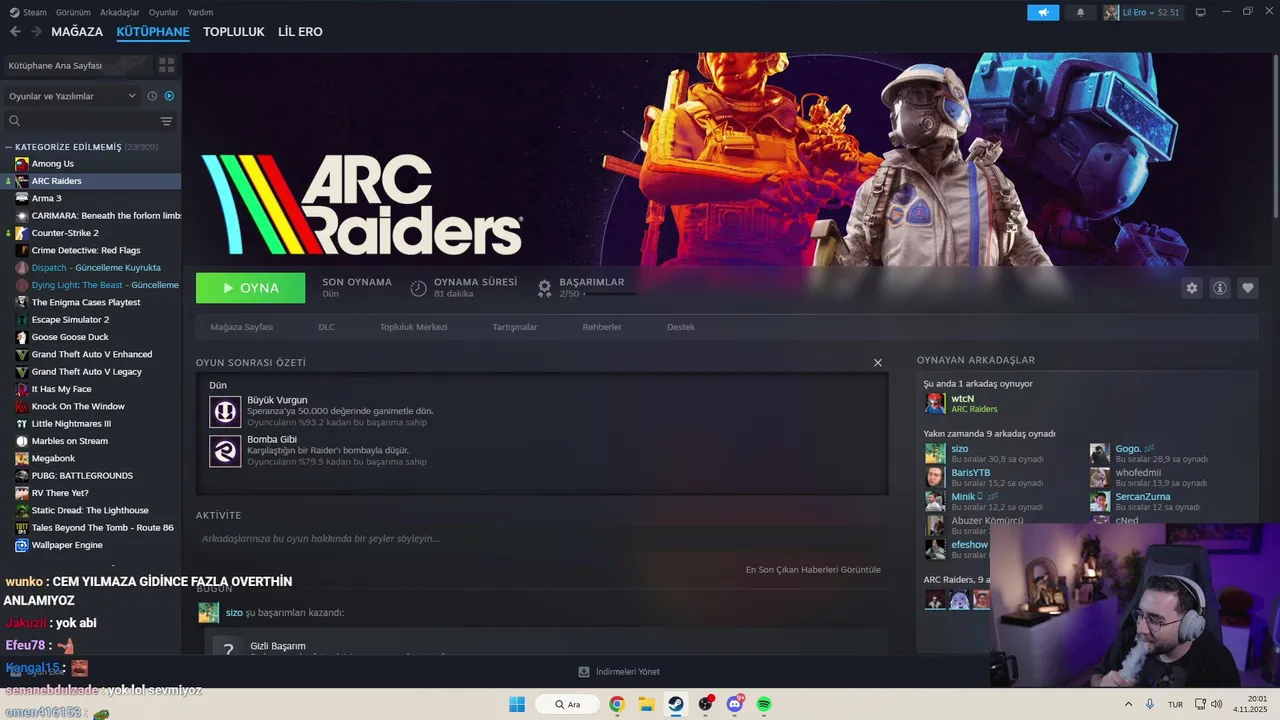Screen dimensions: 1280x720
Task: Collapse the KATEGORİZE EDİLMEMİŞ category
Action: coord(10,147)
